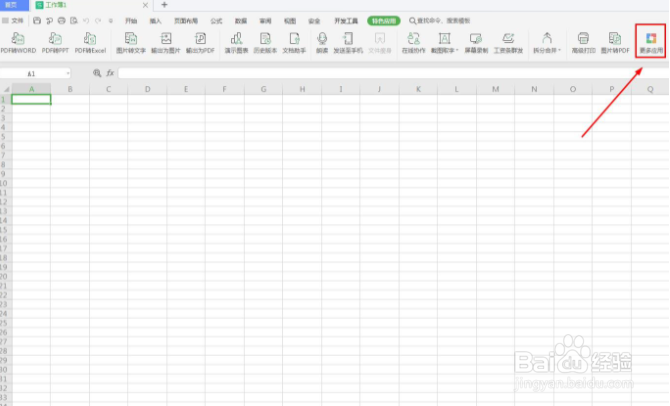670x406 pixels.
Task: Click the greyed 文件瘦身 file slimming icon
Action: coord(379,43)
